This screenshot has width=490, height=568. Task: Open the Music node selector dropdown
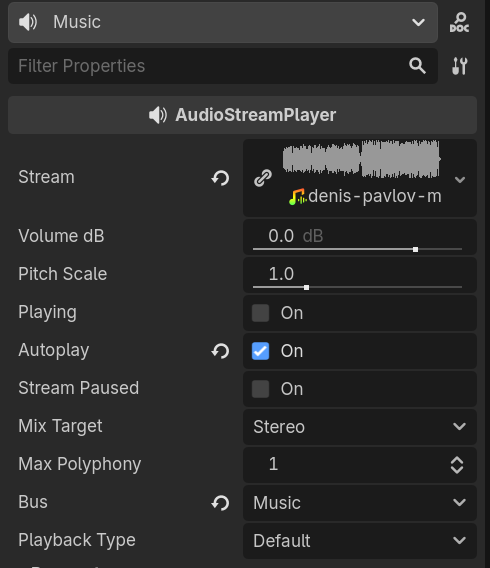pyautogui.click(x=223, y=22)
